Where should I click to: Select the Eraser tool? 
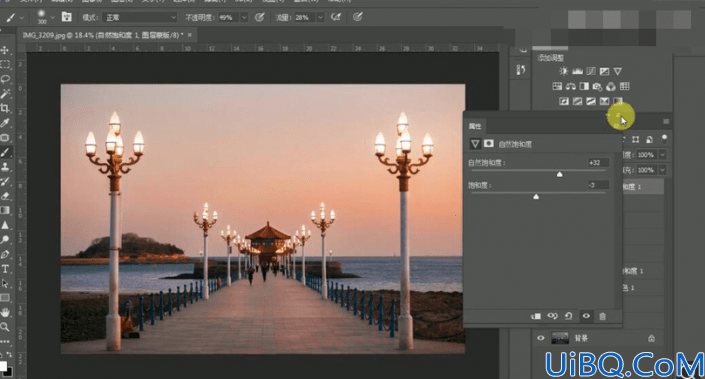5,196
